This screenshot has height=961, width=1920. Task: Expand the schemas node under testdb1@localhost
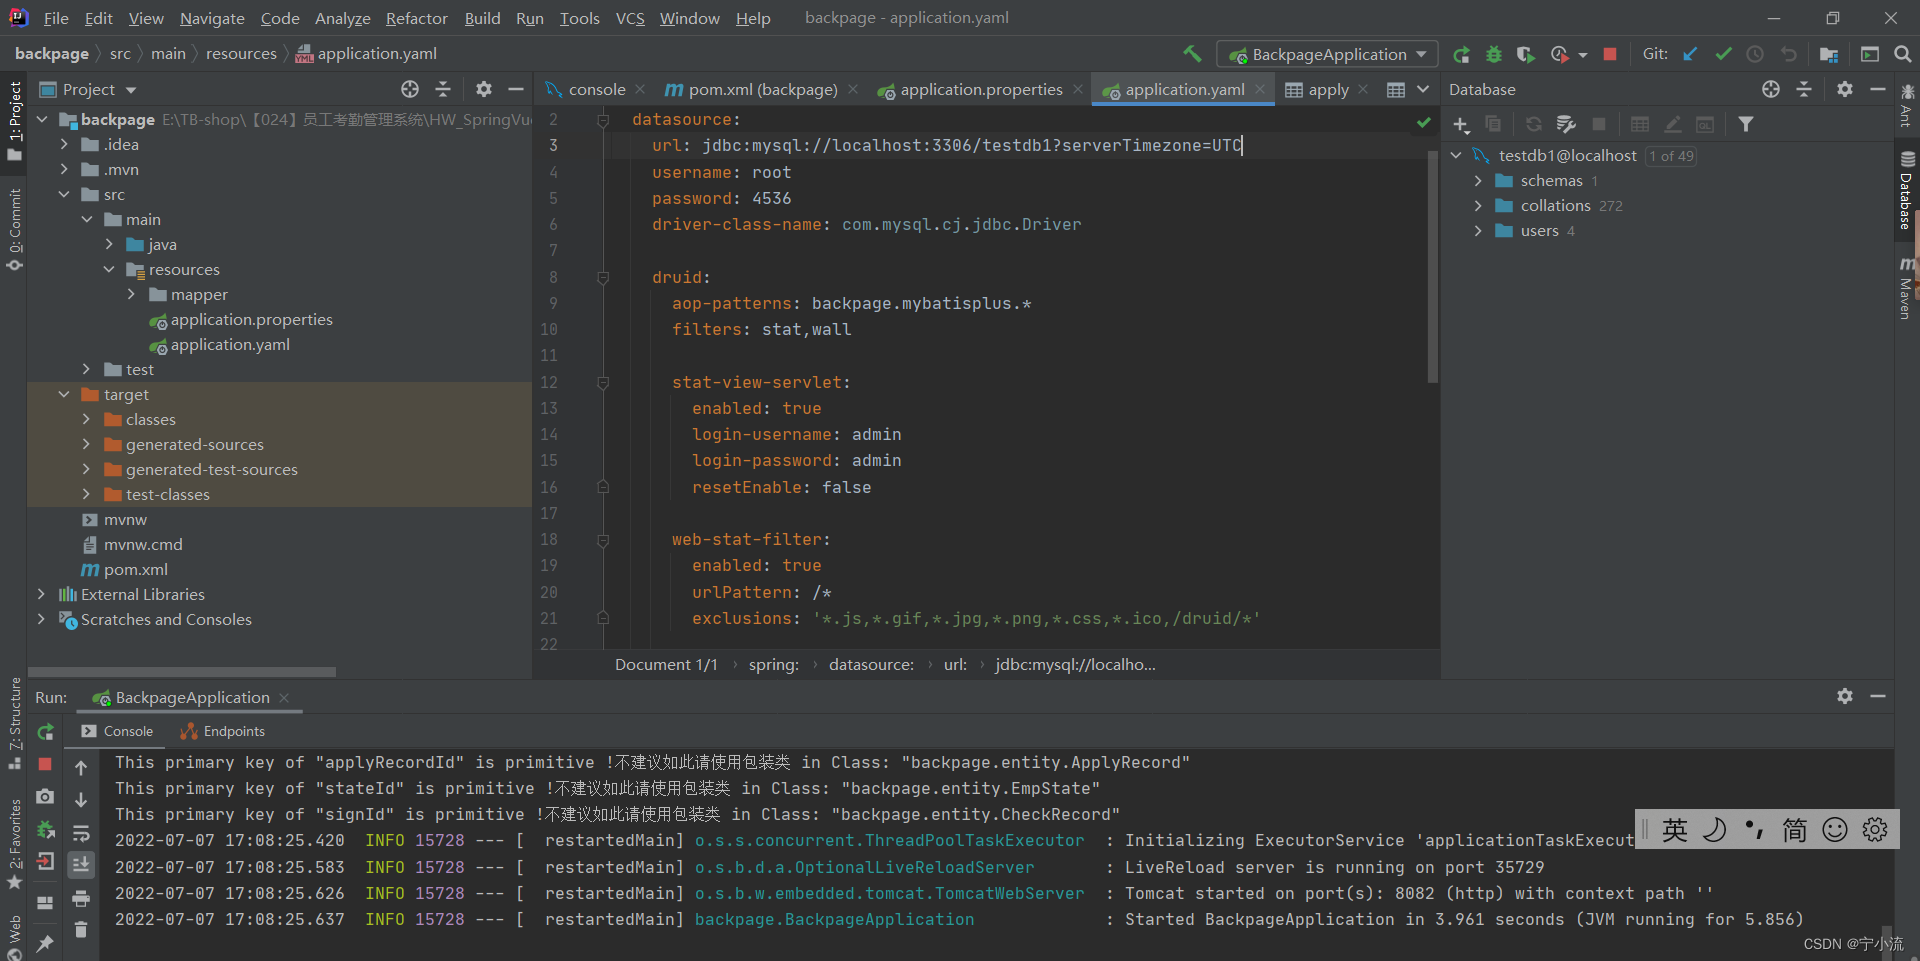(1479, 181)
